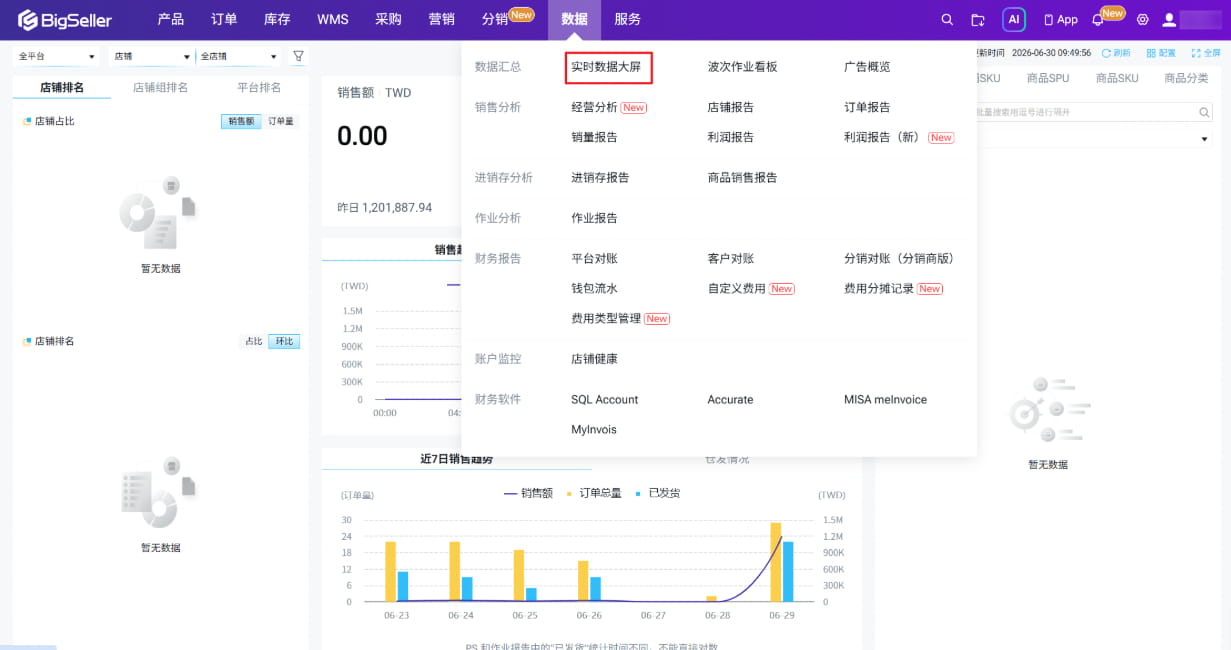Open the App phone icon
Image resolution: width=1231 pixels, height=650 pixels.
coord(1061,20)
